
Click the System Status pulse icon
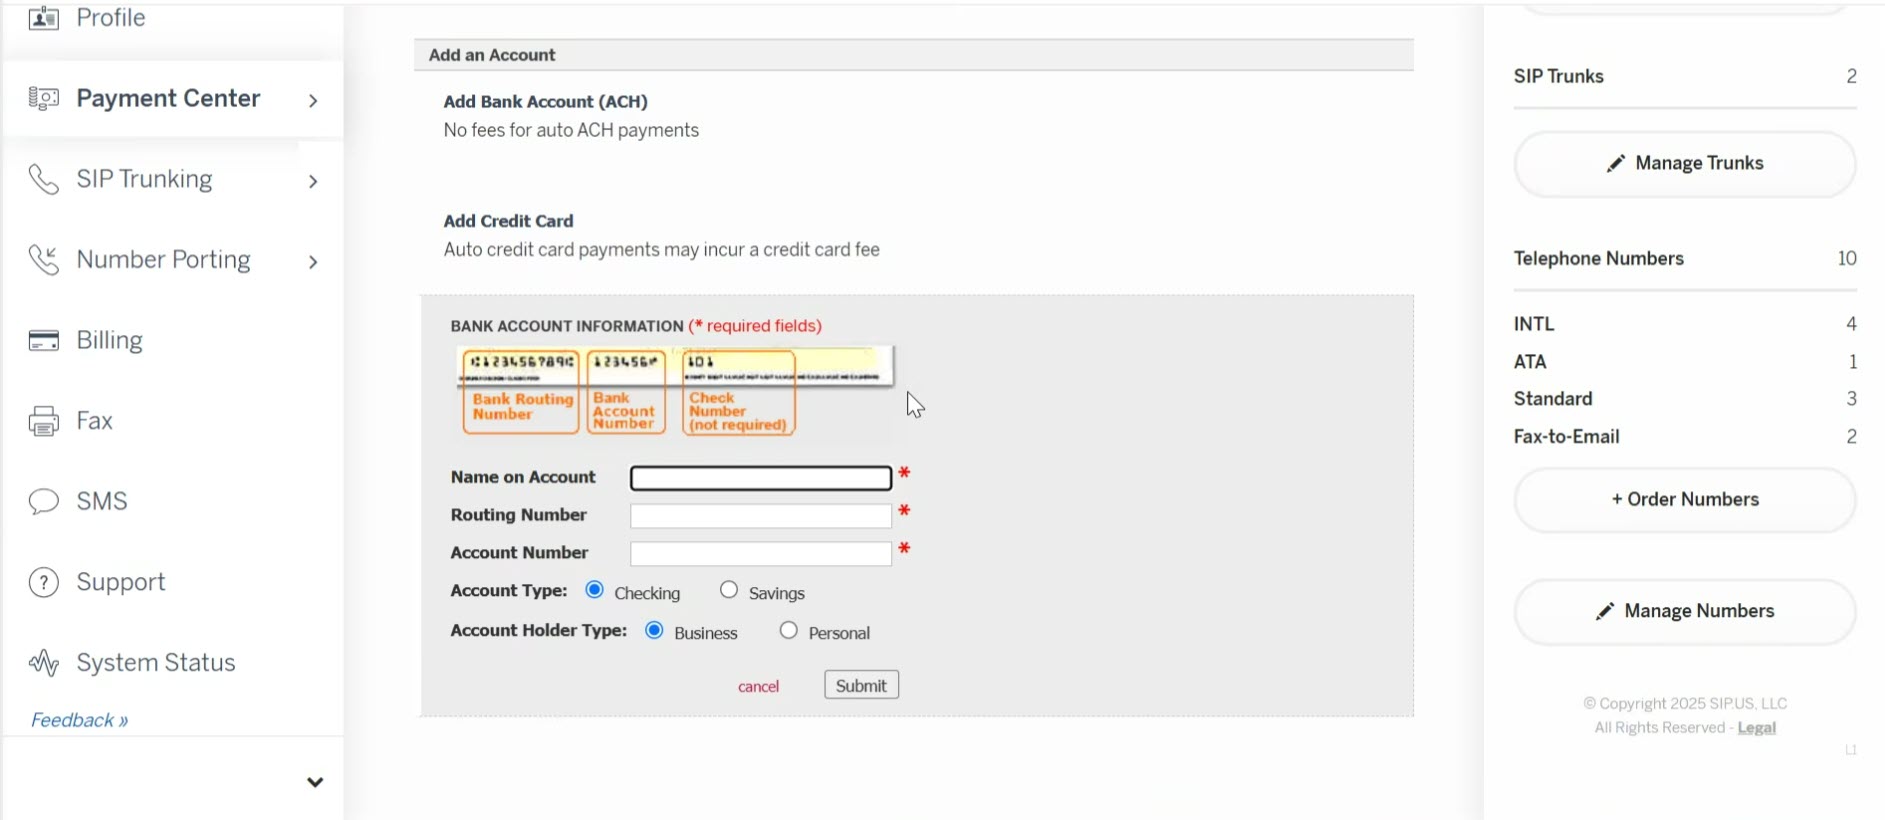[43, 663]
